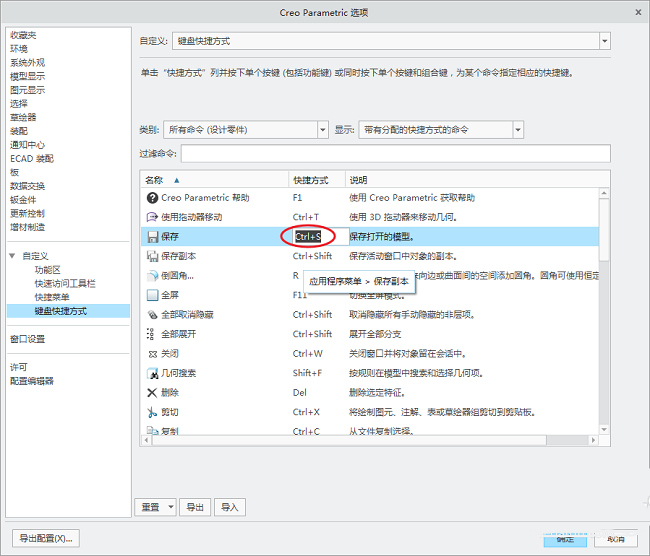Click the 保存 floppy disk icon

pos(152,237)
